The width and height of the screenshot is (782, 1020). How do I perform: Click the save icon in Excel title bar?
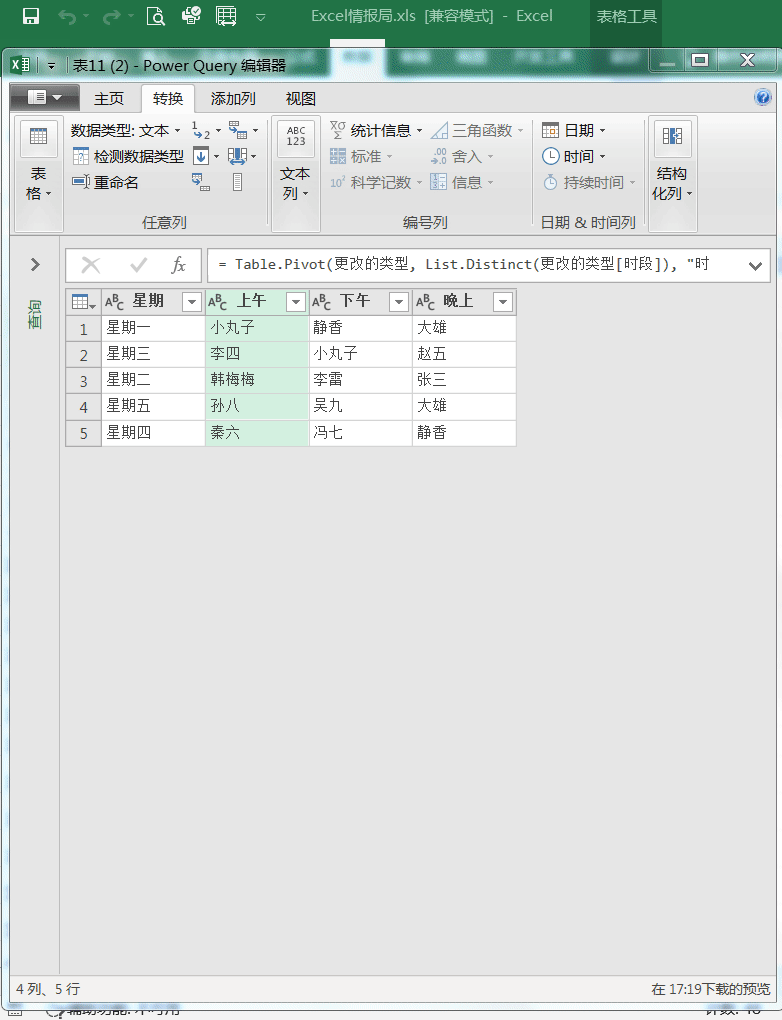click(31, 16)
